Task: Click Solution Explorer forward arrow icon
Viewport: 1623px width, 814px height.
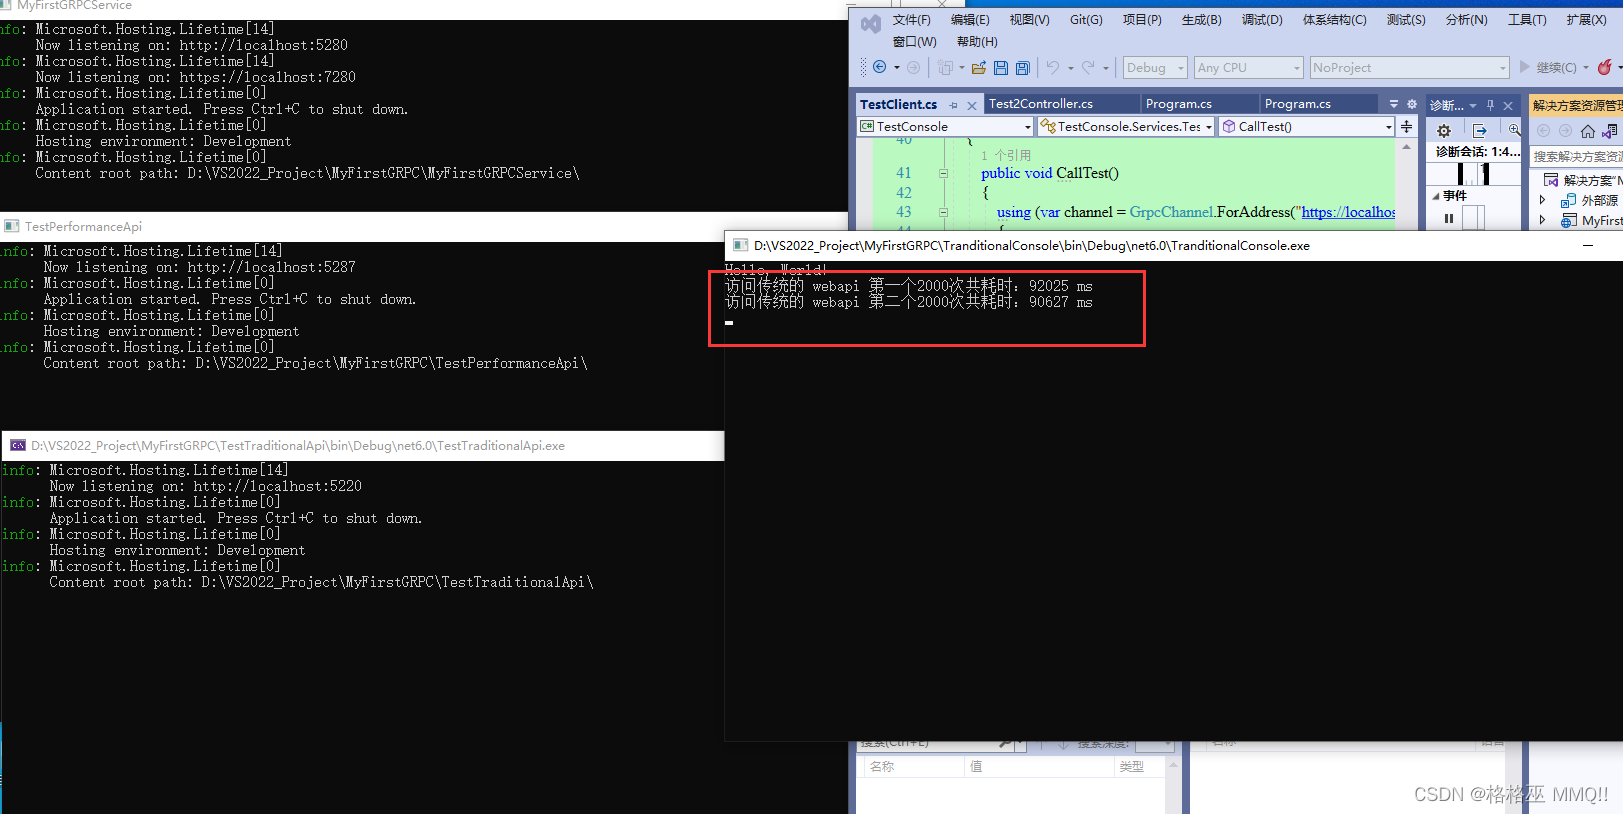Action: (x=1565, y=131)
